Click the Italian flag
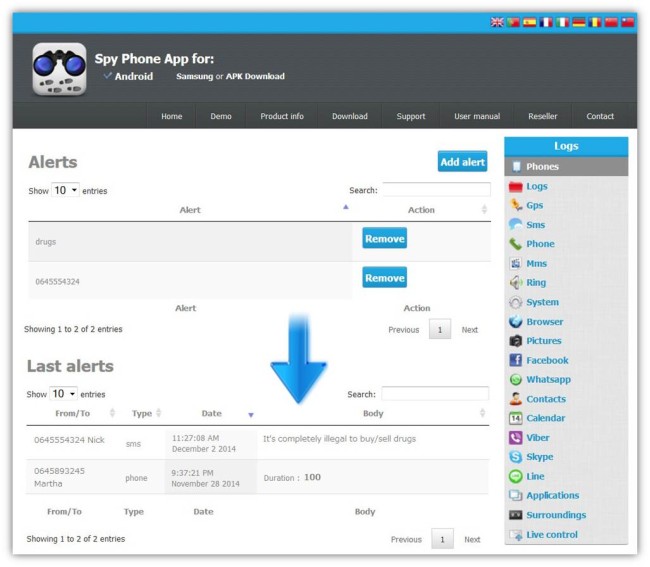The image size is (650, 567). point(562,22)
